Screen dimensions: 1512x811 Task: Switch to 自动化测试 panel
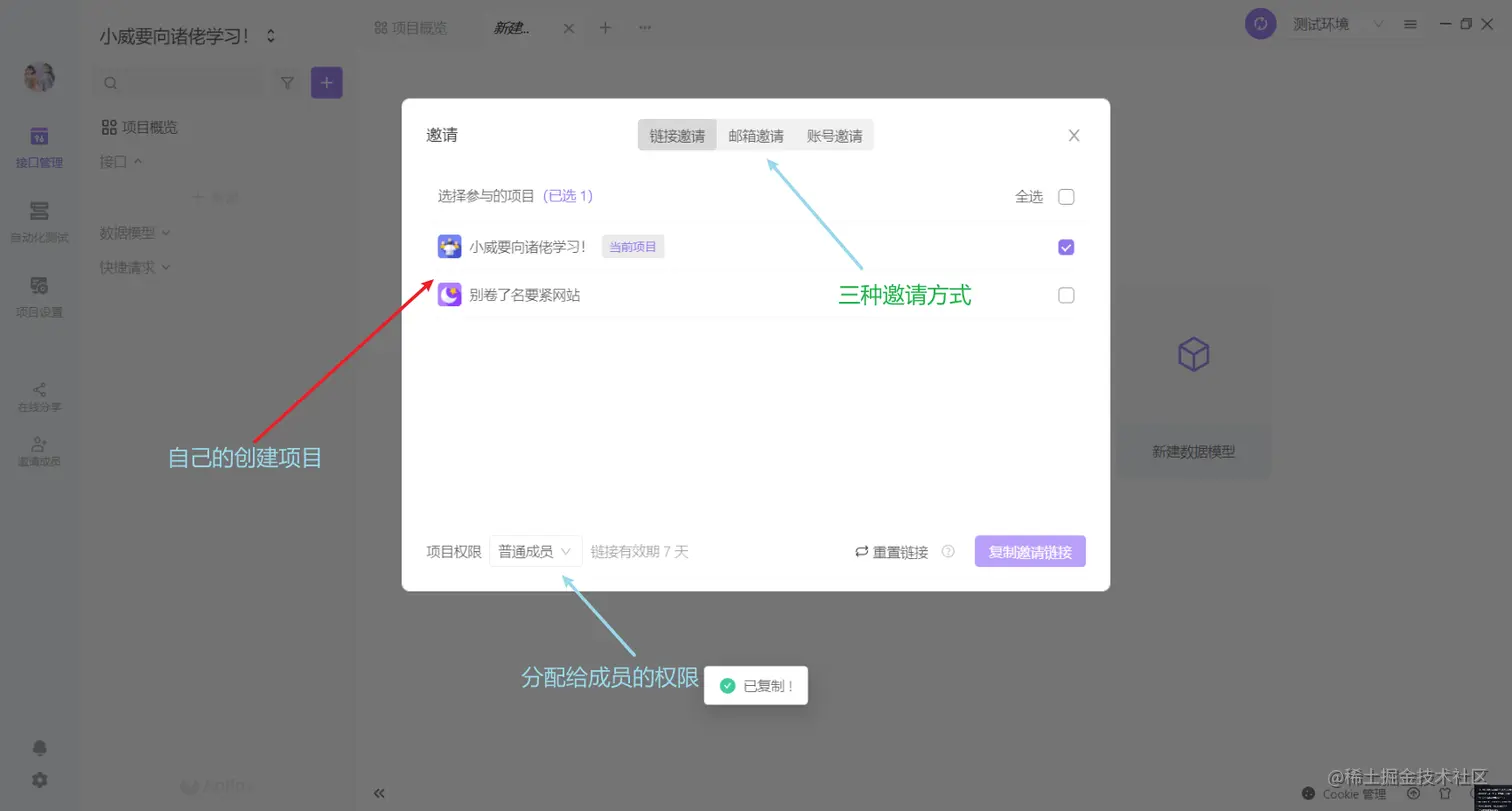(x=38, y=222)
